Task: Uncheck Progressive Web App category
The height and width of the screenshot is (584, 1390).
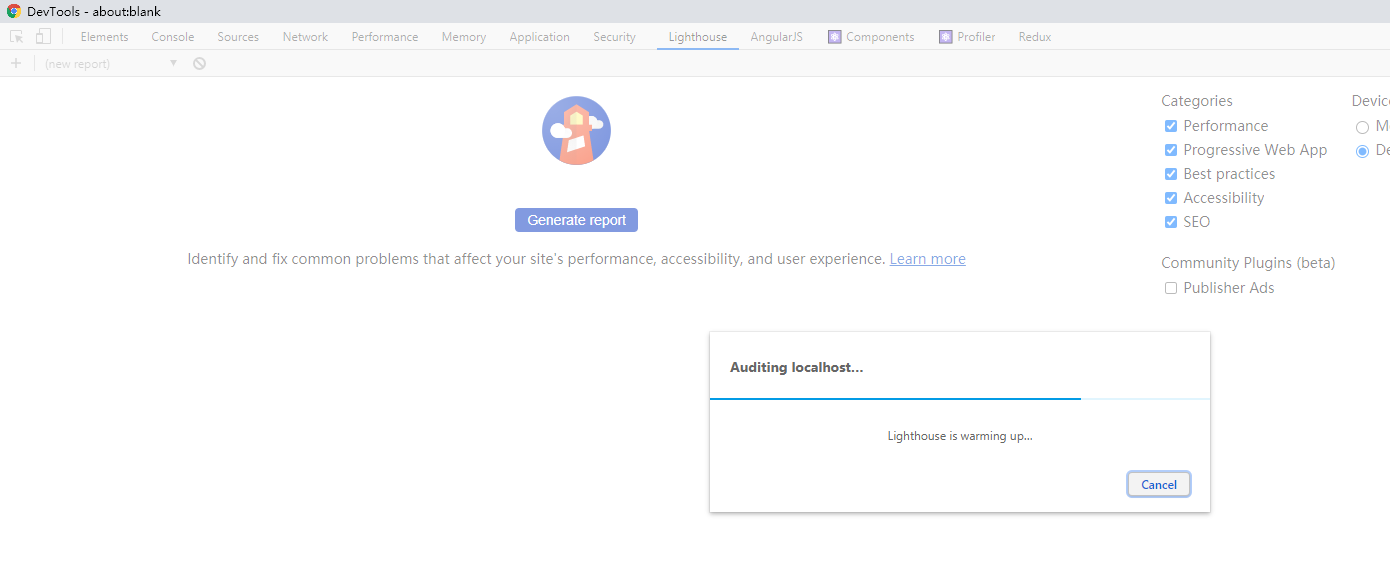Action: 1171,150
